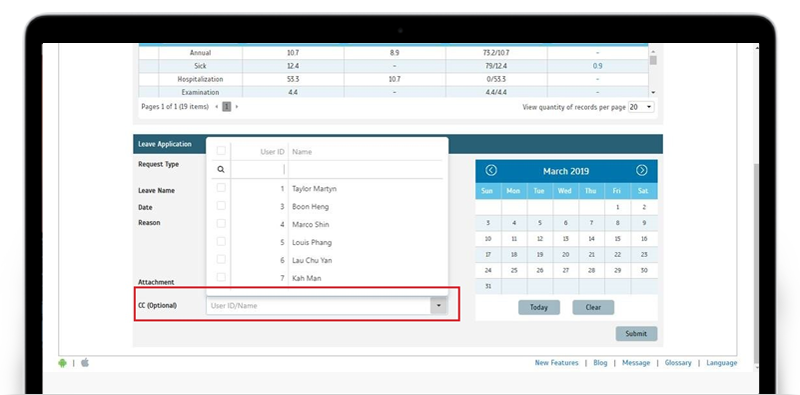Sort by the User ID column header
The image size is (800, 395).
coord(272,152)
